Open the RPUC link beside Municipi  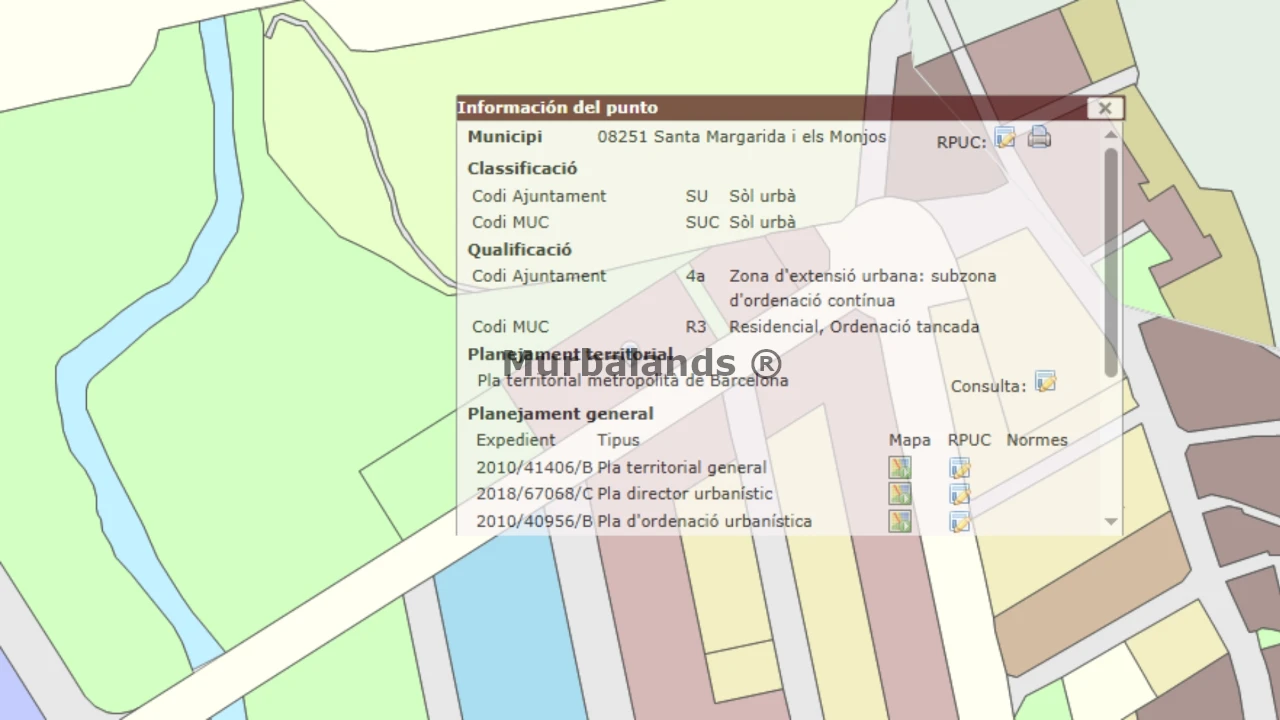click(x=1005, y=139)
